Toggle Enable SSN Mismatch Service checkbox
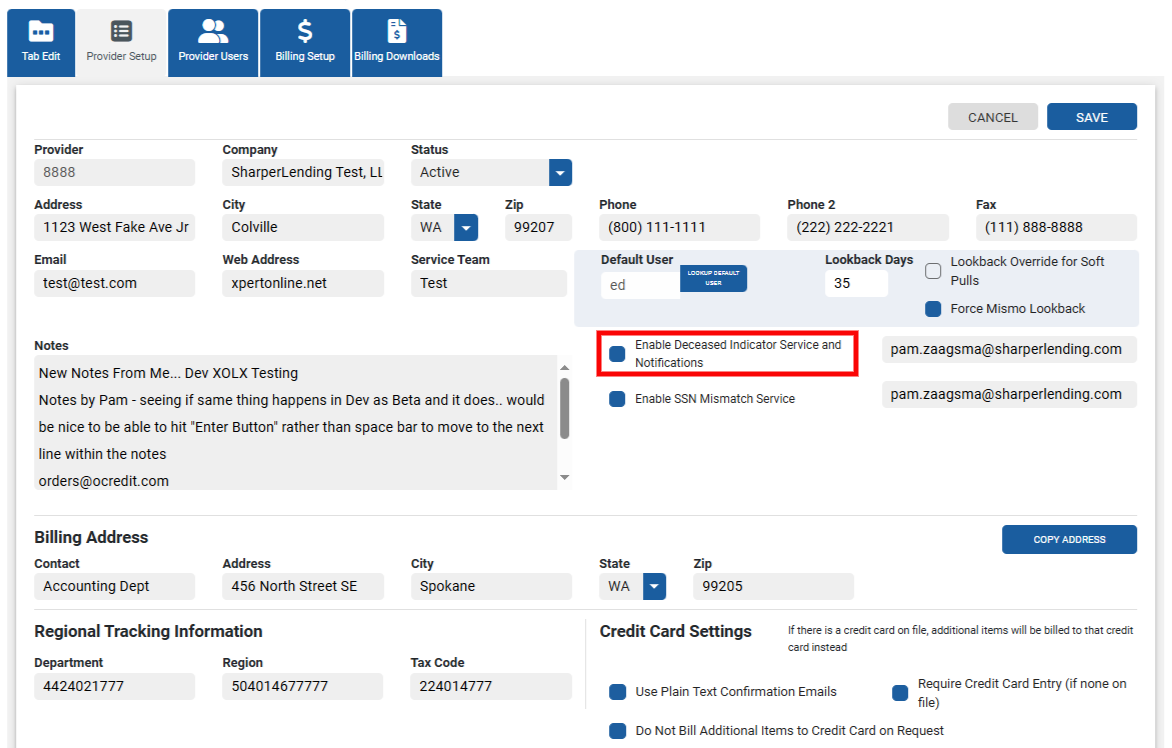 617,399
